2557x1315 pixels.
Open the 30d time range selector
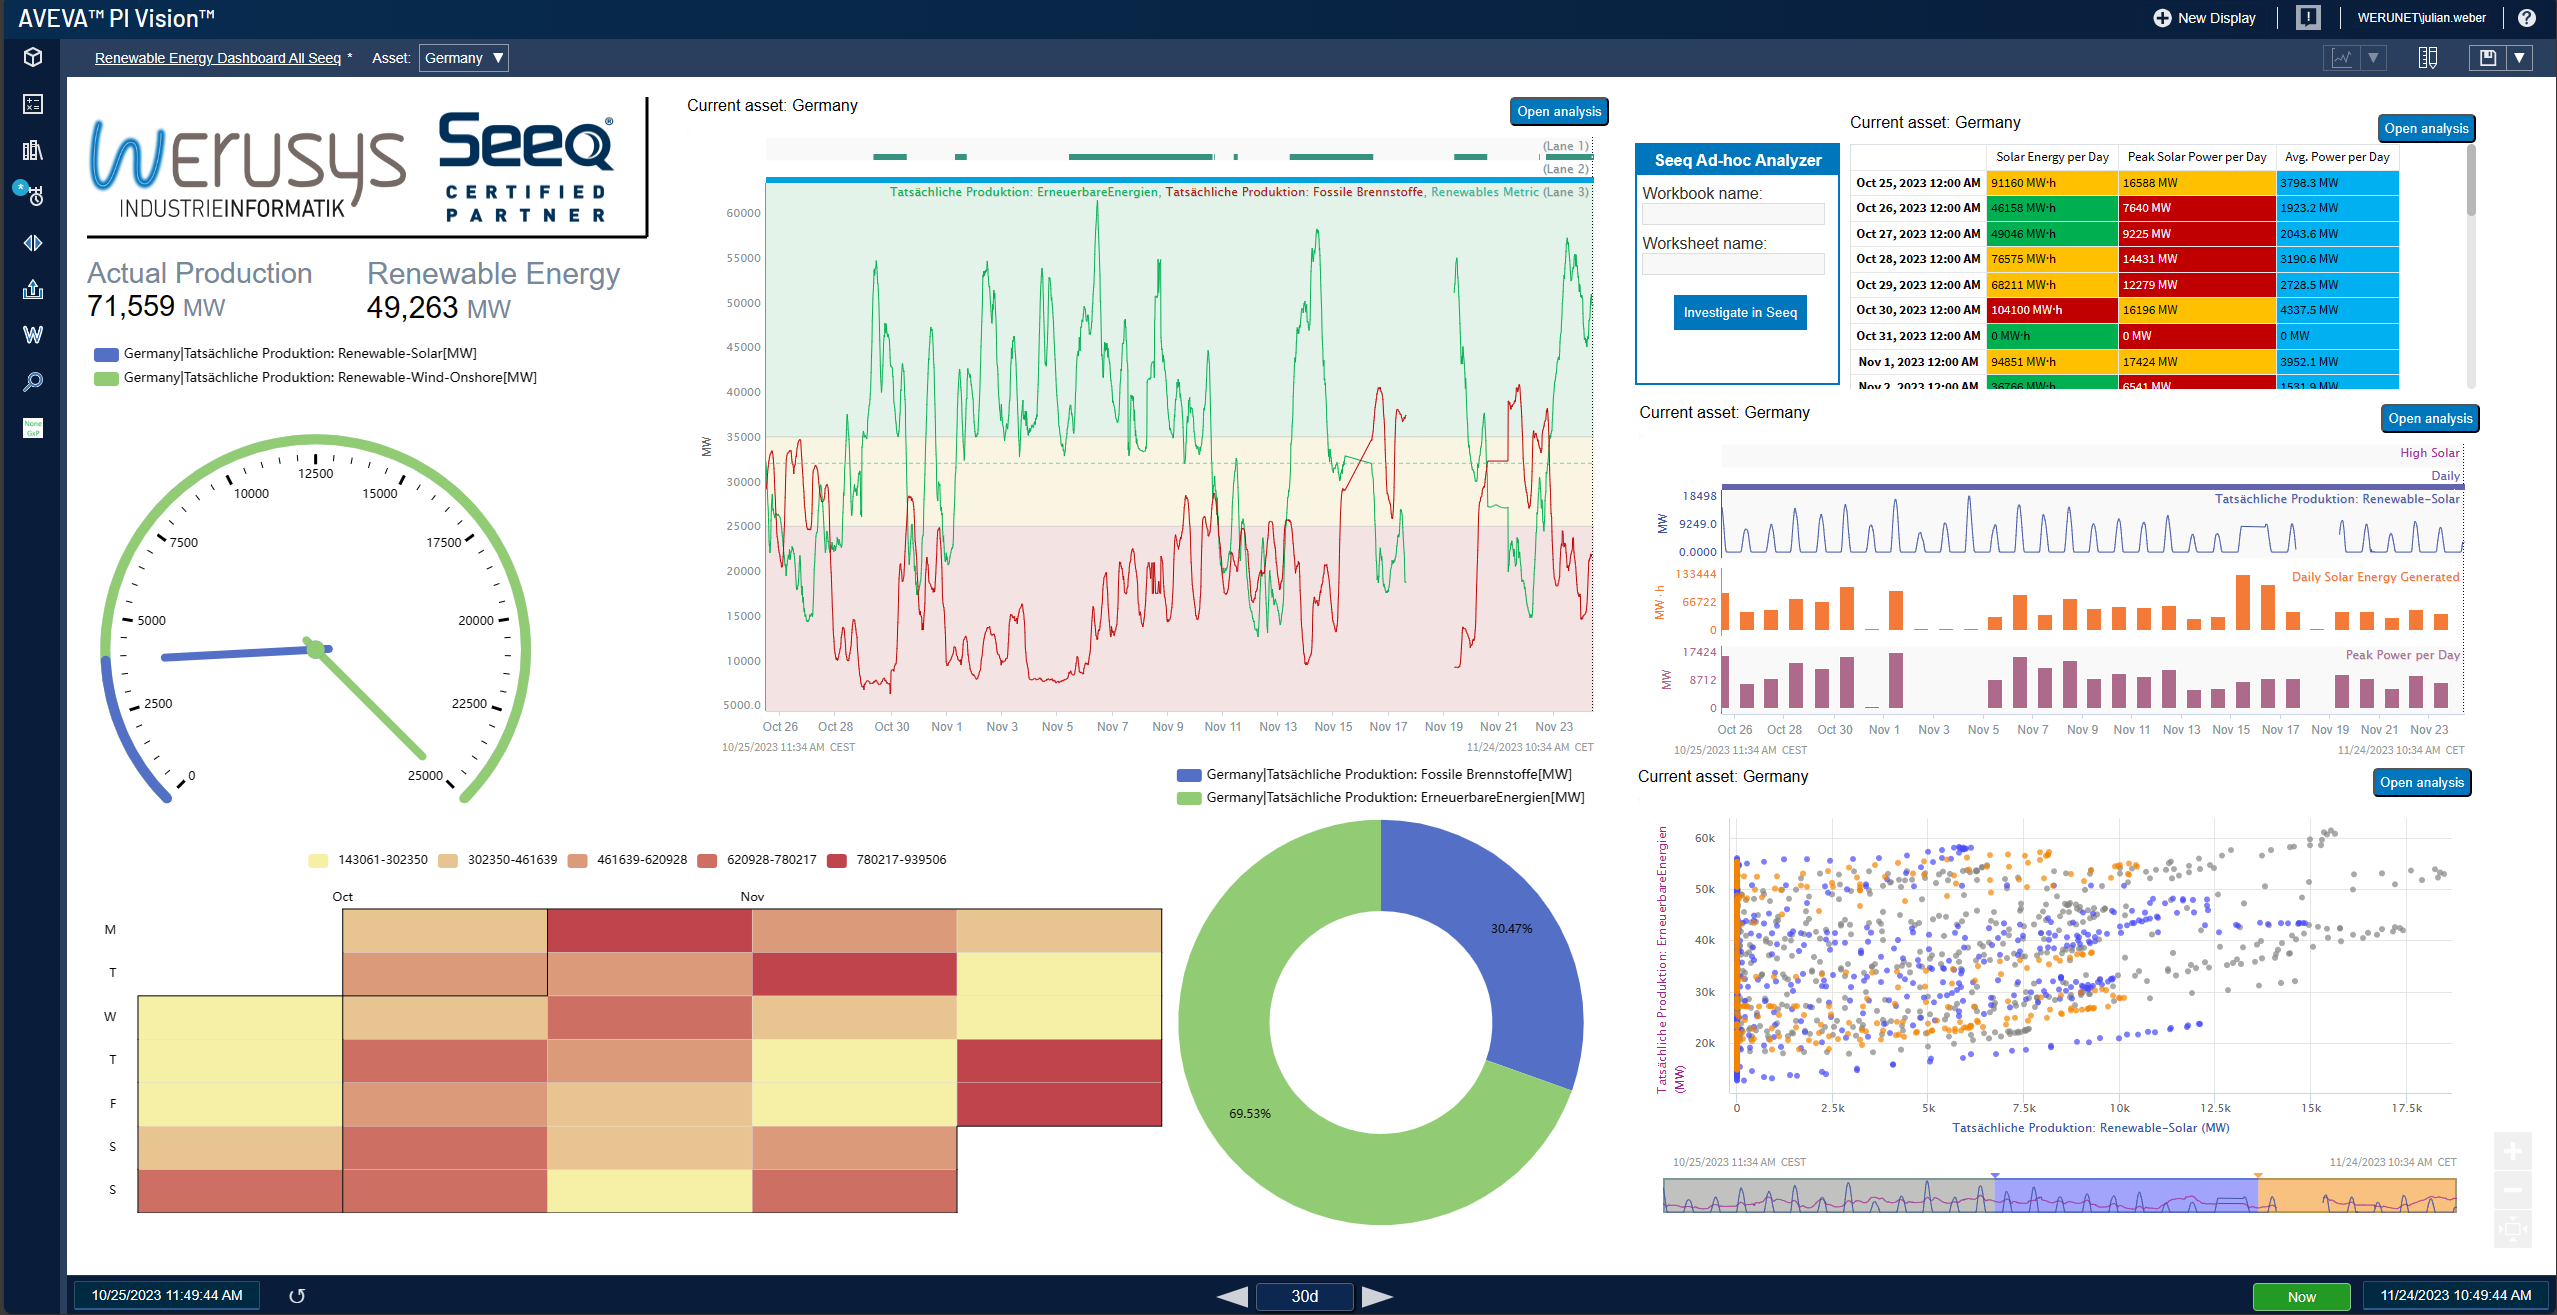click(1304, 1296)
